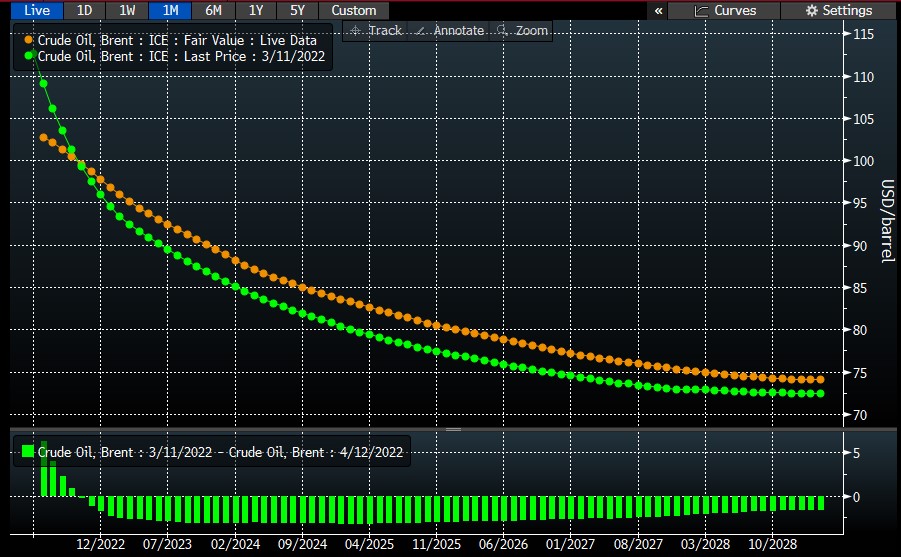The width and height of the screenshot is (901, 557).
Task: Select the 1D time range
Action: pyautogui.click(x=85, y=10)
